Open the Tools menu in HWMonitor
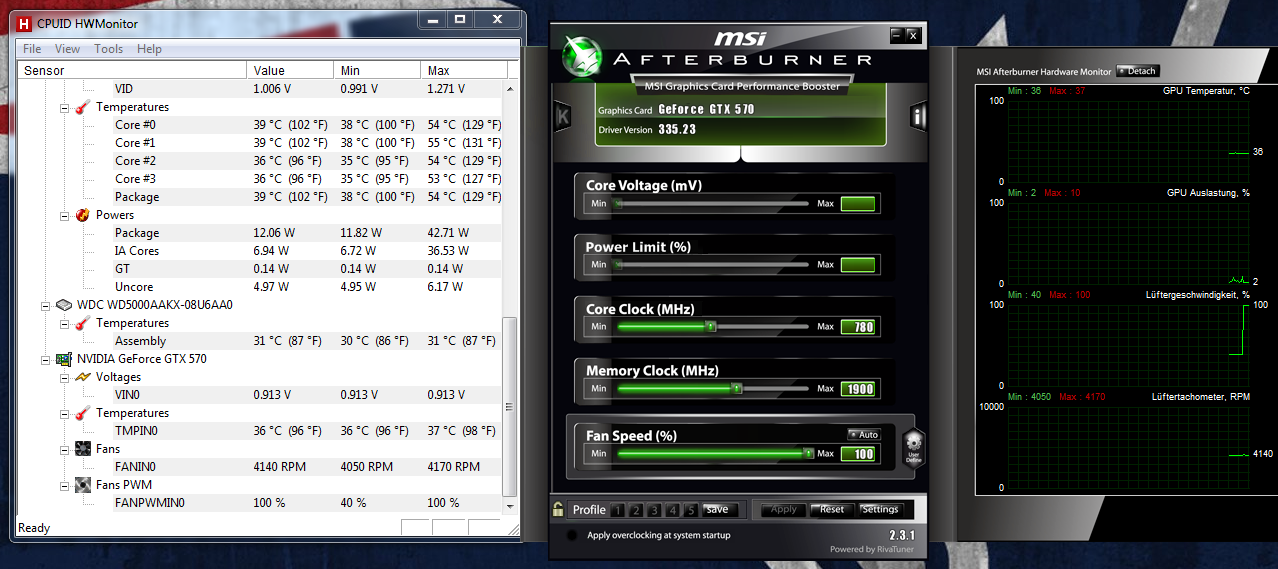The width and height of the screenshot is (1278, 569). [x=109, y=49]
